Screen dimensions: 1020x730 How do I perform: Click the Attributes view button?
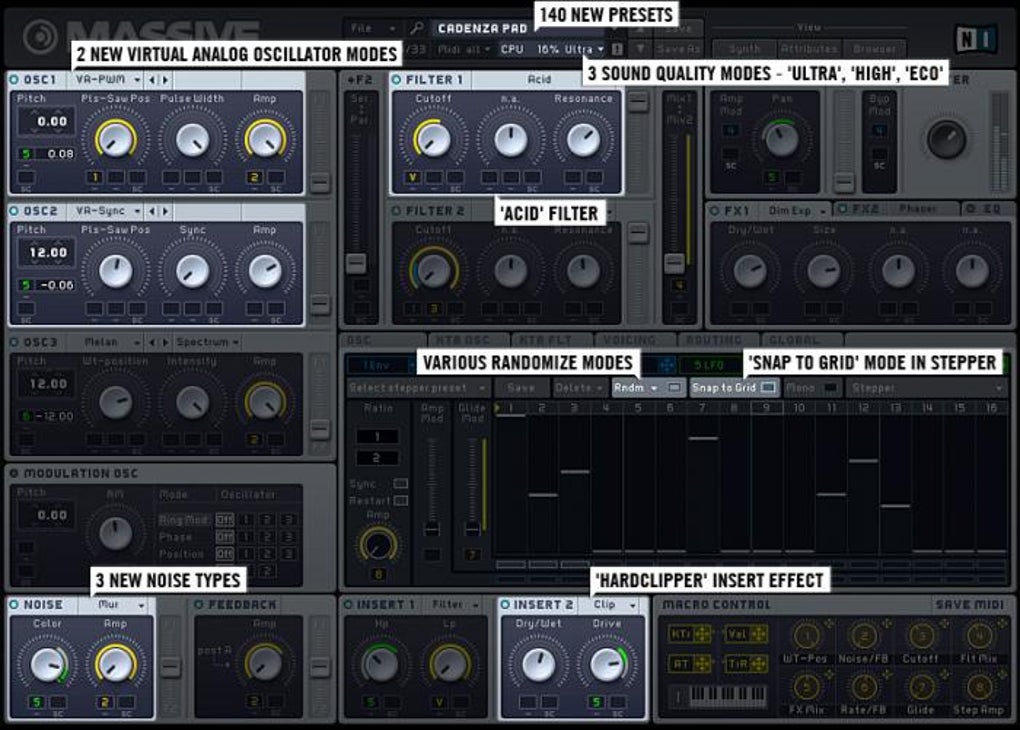(x=810, y=49)
